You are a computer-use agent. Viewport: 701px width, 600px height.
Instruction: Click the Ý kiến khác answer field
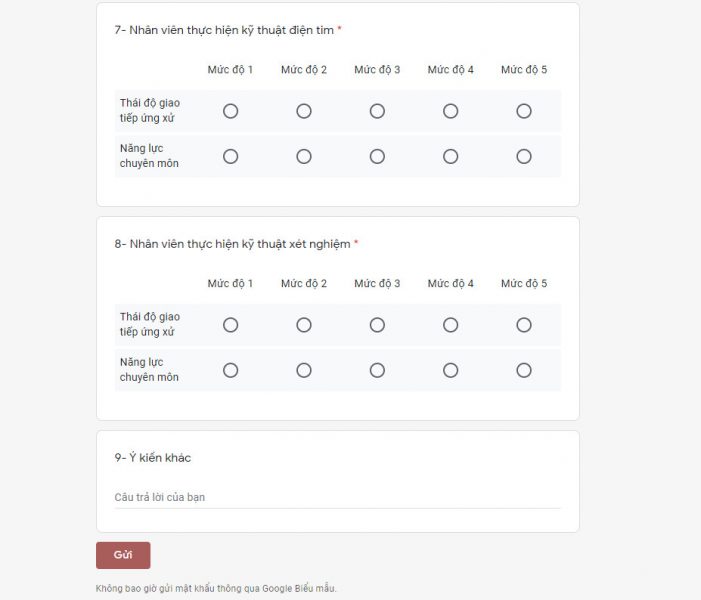[337, 497]
